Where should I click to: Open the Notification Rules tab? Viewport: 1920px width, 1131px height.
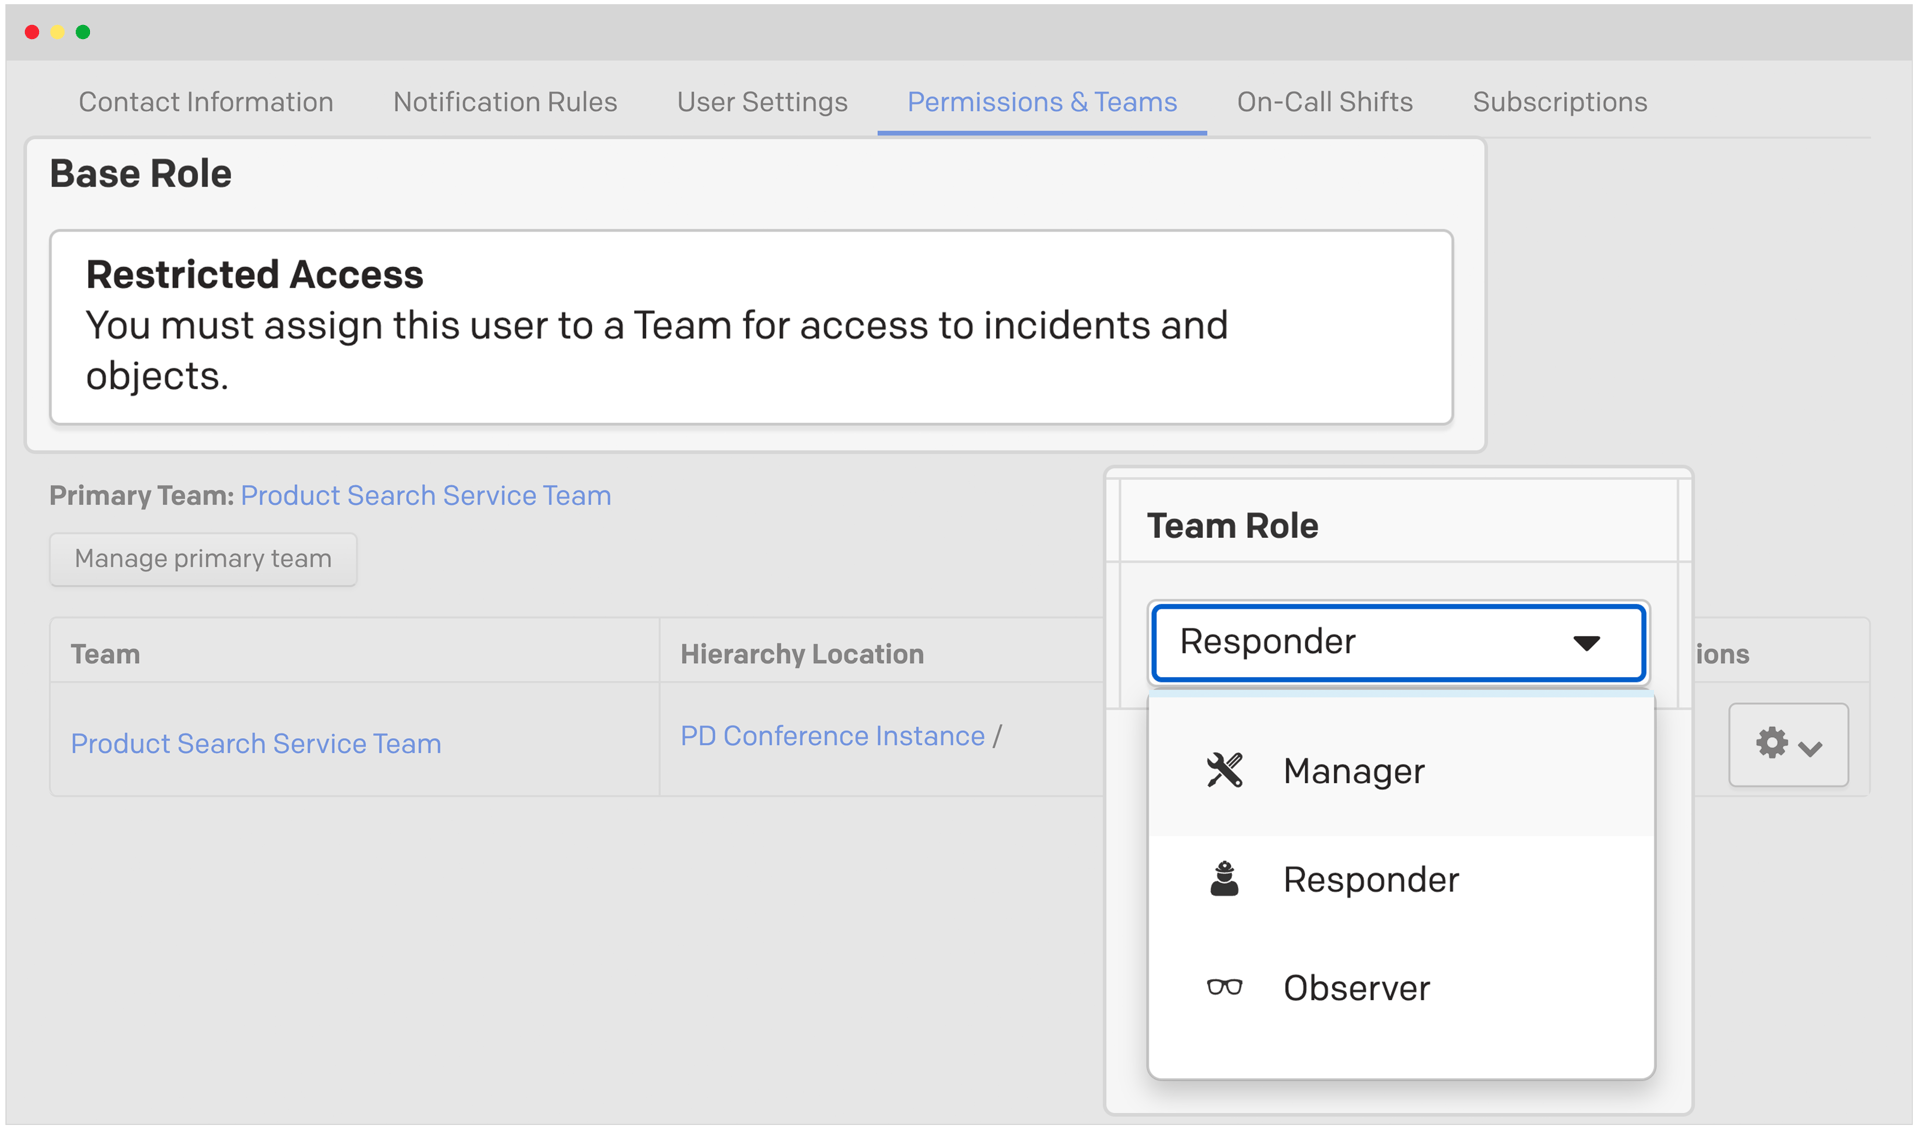(505, 101)
